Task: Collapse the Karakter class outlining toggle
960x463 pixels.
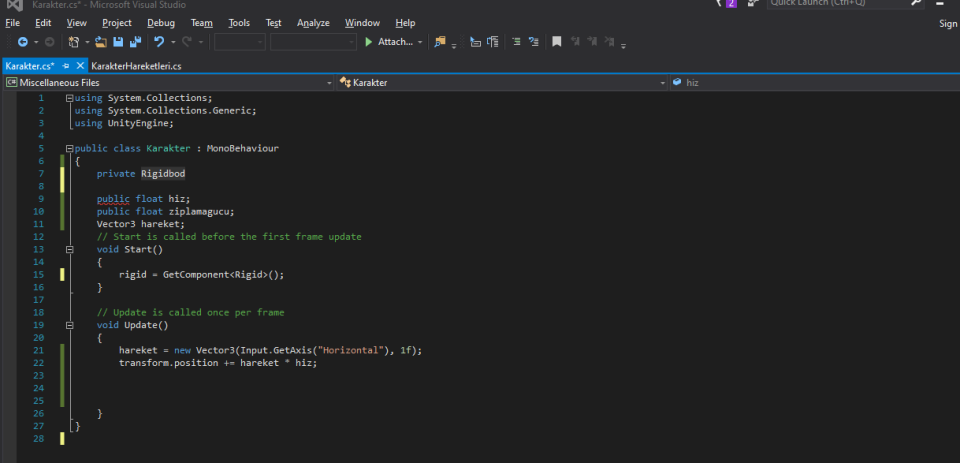Action: (68, 148)
